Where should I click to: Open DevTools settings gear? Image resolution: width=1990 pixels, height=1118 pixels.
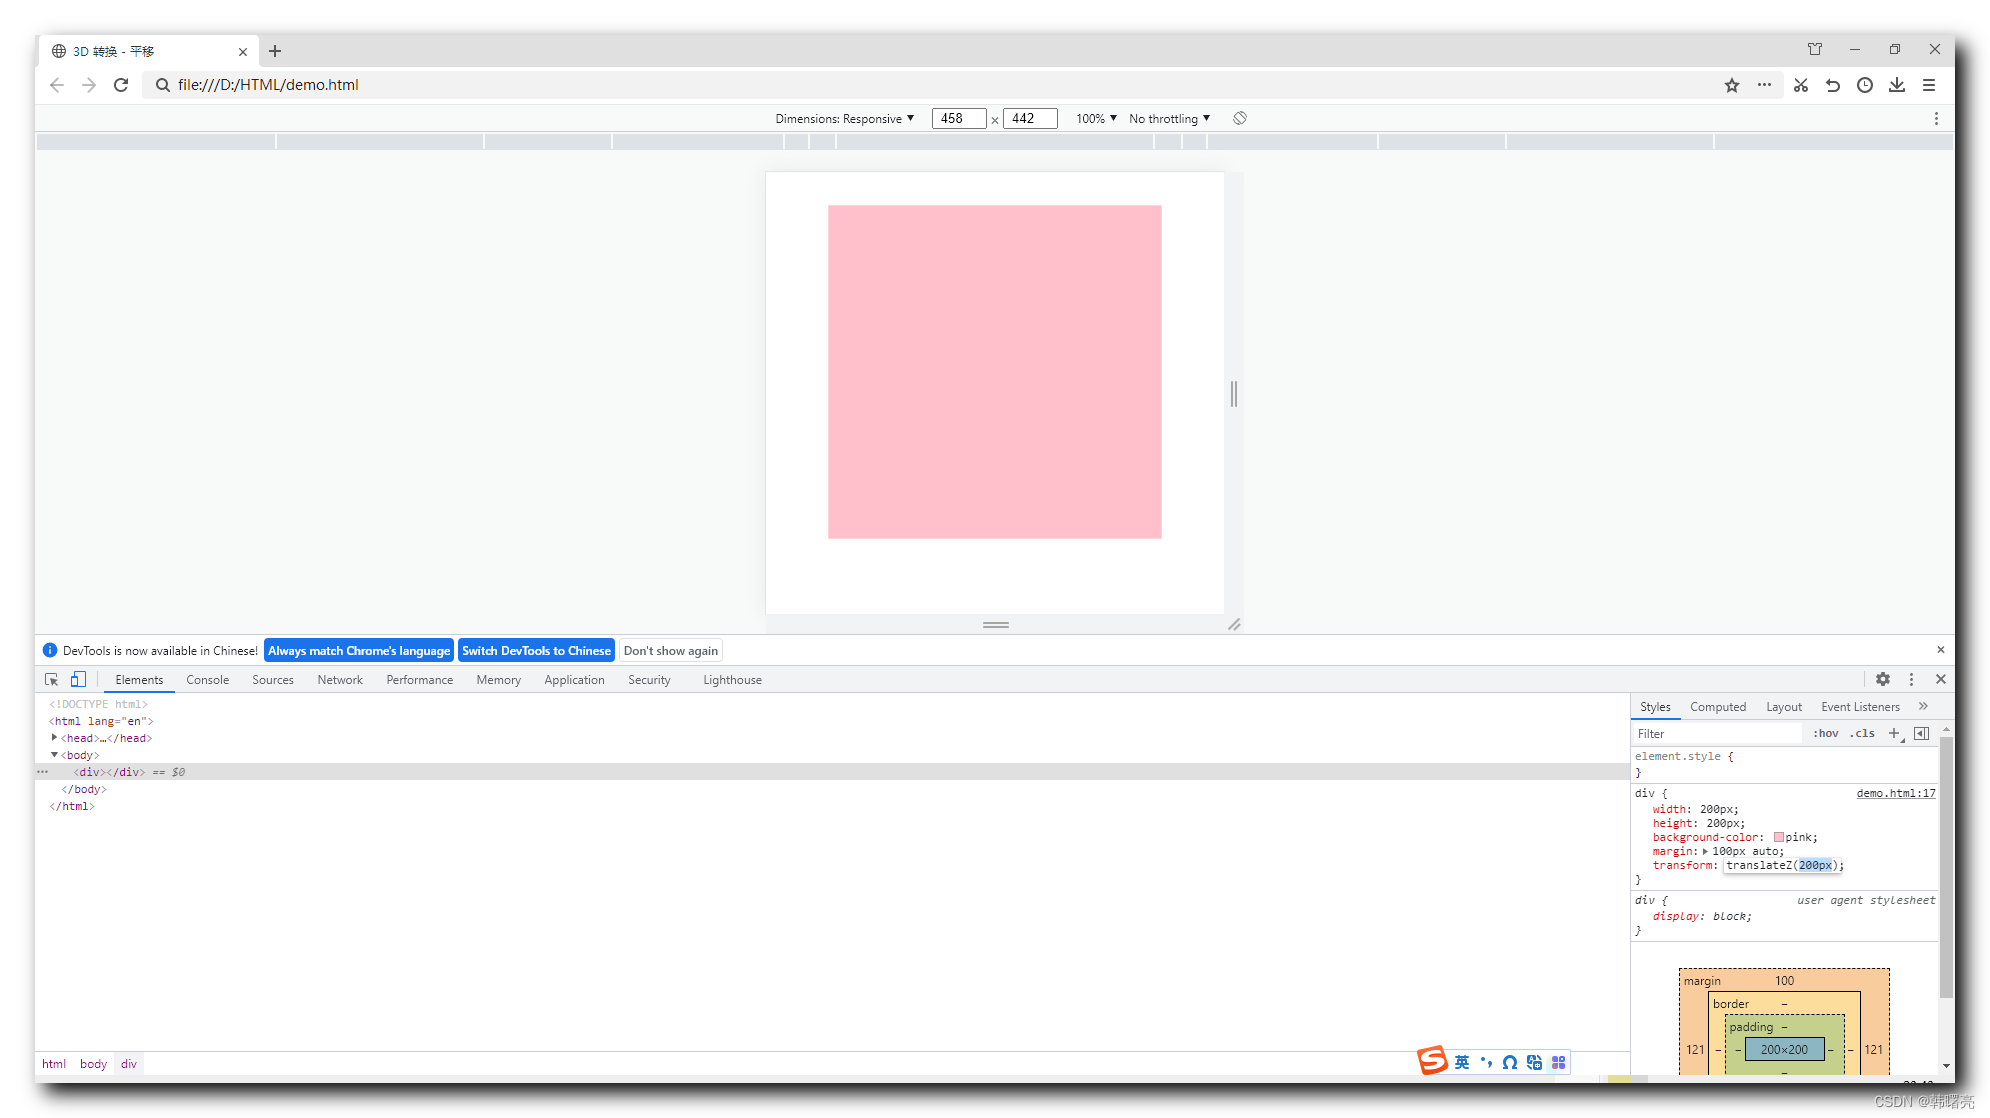pos(1883,680)
